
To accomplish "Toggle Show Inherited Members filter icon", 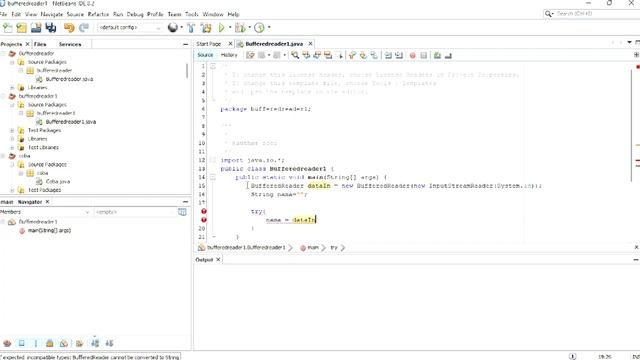I will 7,343.
